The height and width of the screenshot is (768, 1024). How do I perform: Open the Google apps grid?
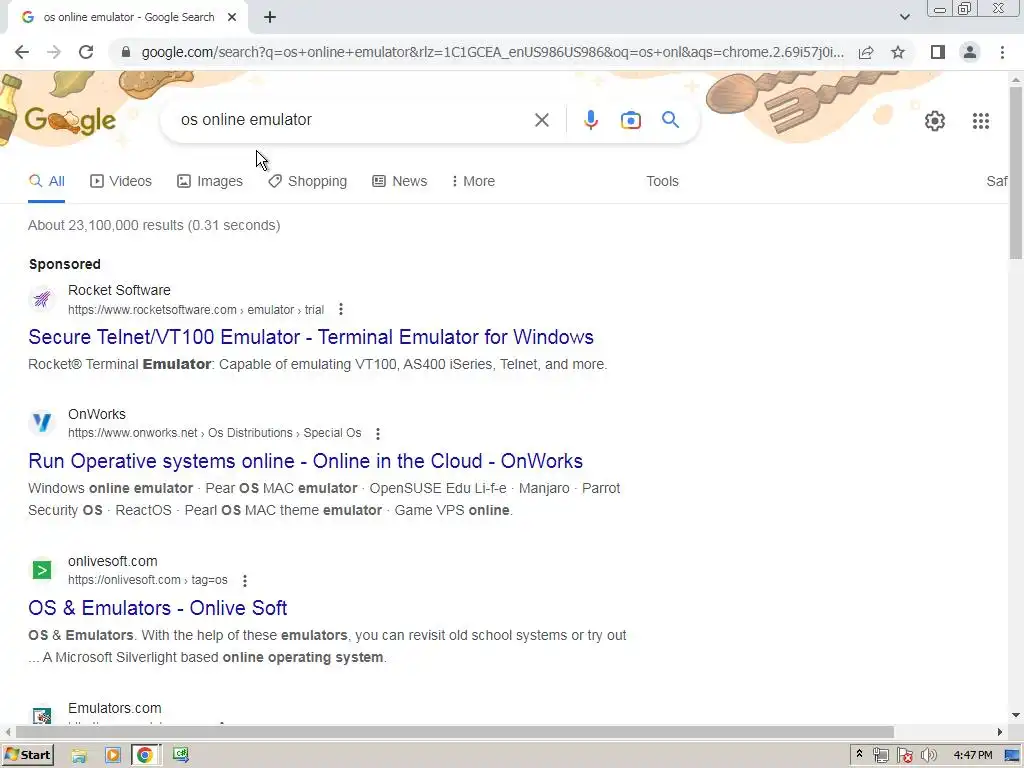pyautogui.click(x=980, y=121)
